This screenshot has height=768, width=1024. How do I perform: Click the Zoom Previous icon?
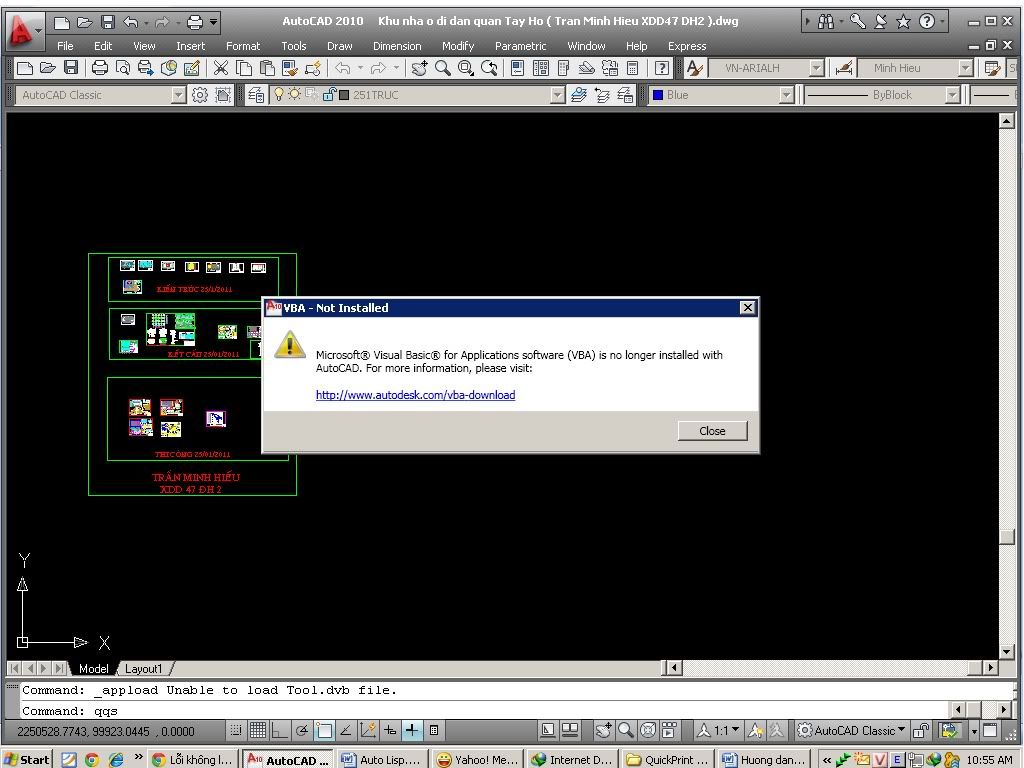click(488, 68)
